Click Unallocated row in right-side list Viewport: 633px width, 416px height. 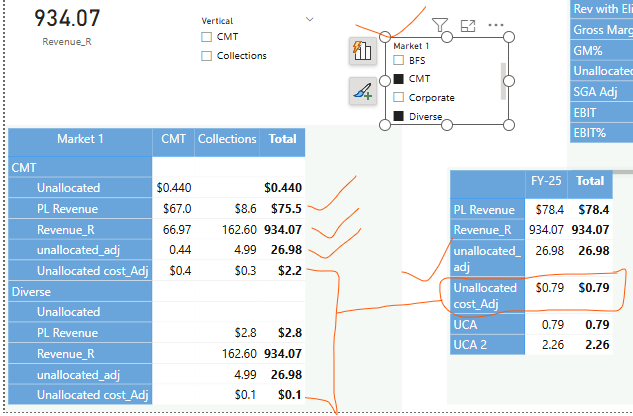click(x=602, y=71)
